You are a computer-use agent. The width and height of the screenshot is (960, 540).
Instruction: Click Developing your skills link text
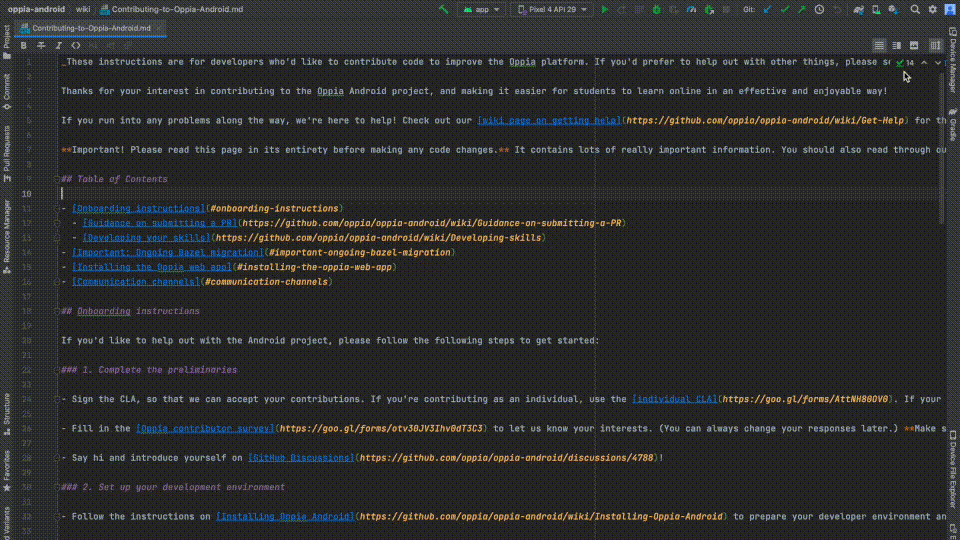coord(146,238)
